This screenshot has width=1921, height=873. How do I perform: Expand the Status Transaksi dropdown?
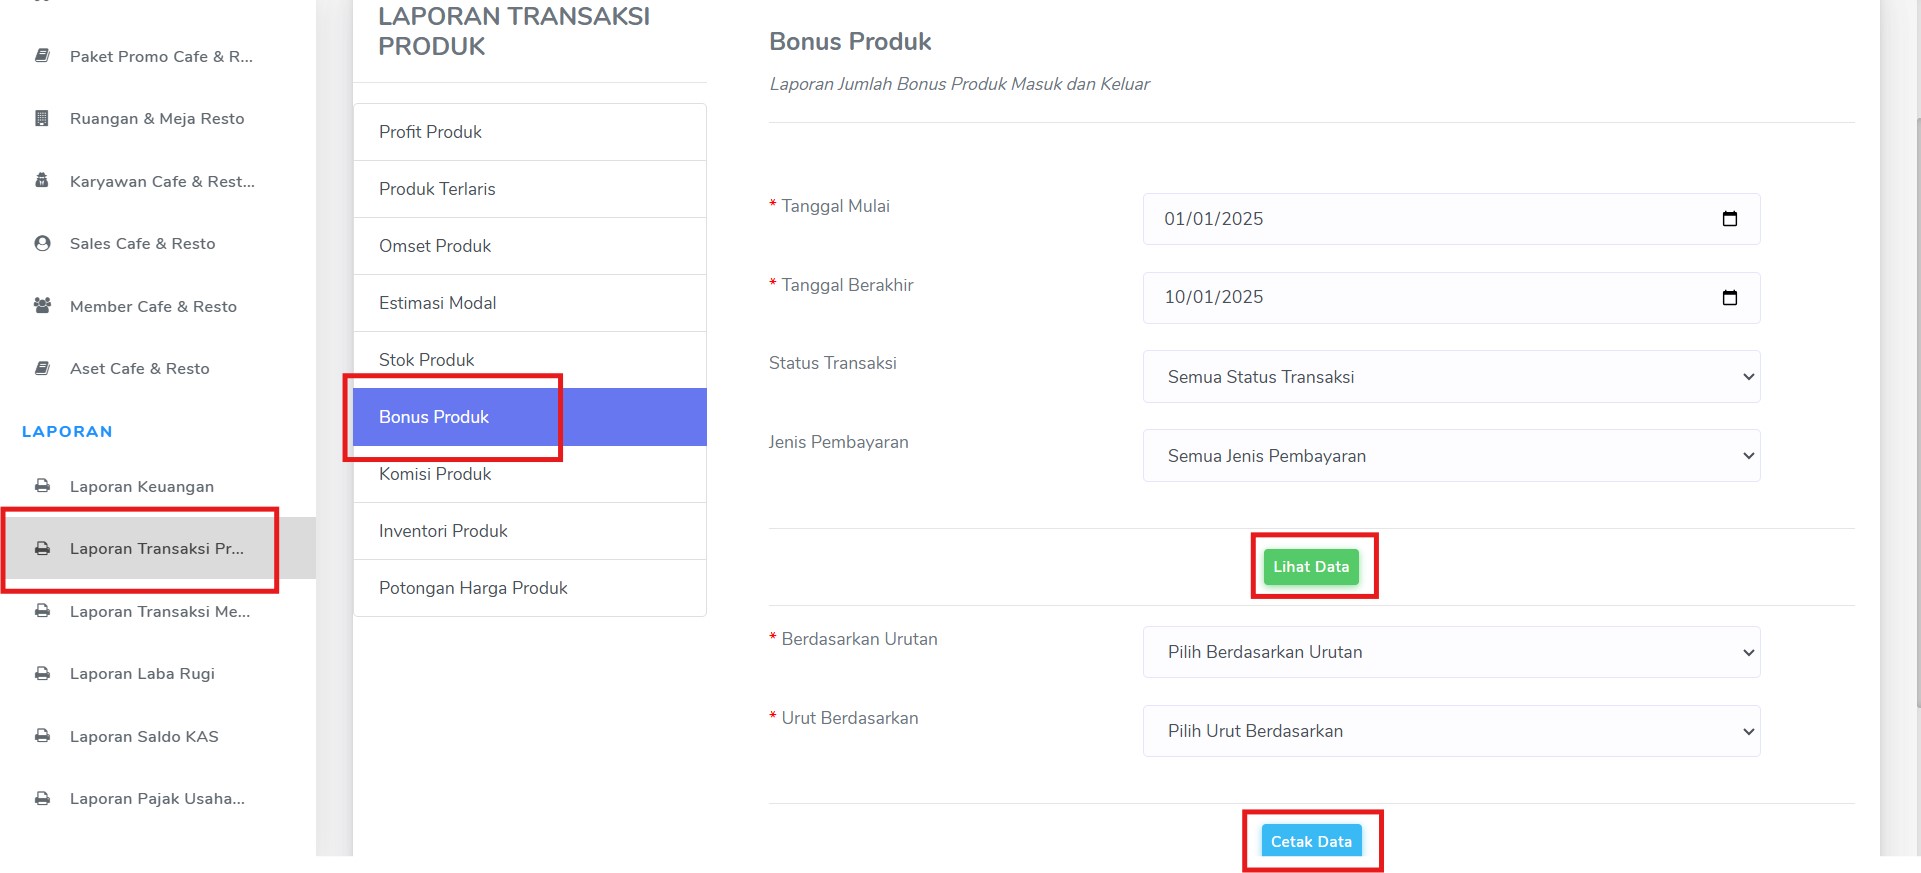click(1452, 377)
